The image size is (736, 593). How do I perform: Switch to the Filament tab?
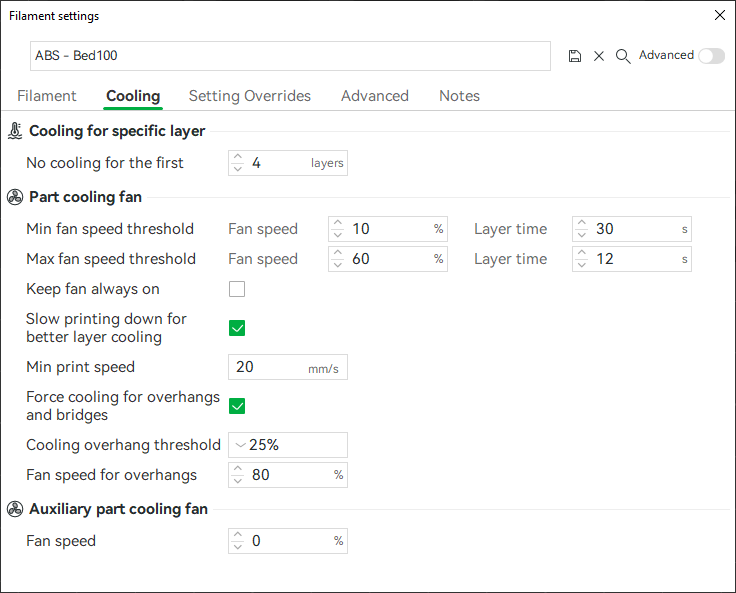tap(47, 96)
